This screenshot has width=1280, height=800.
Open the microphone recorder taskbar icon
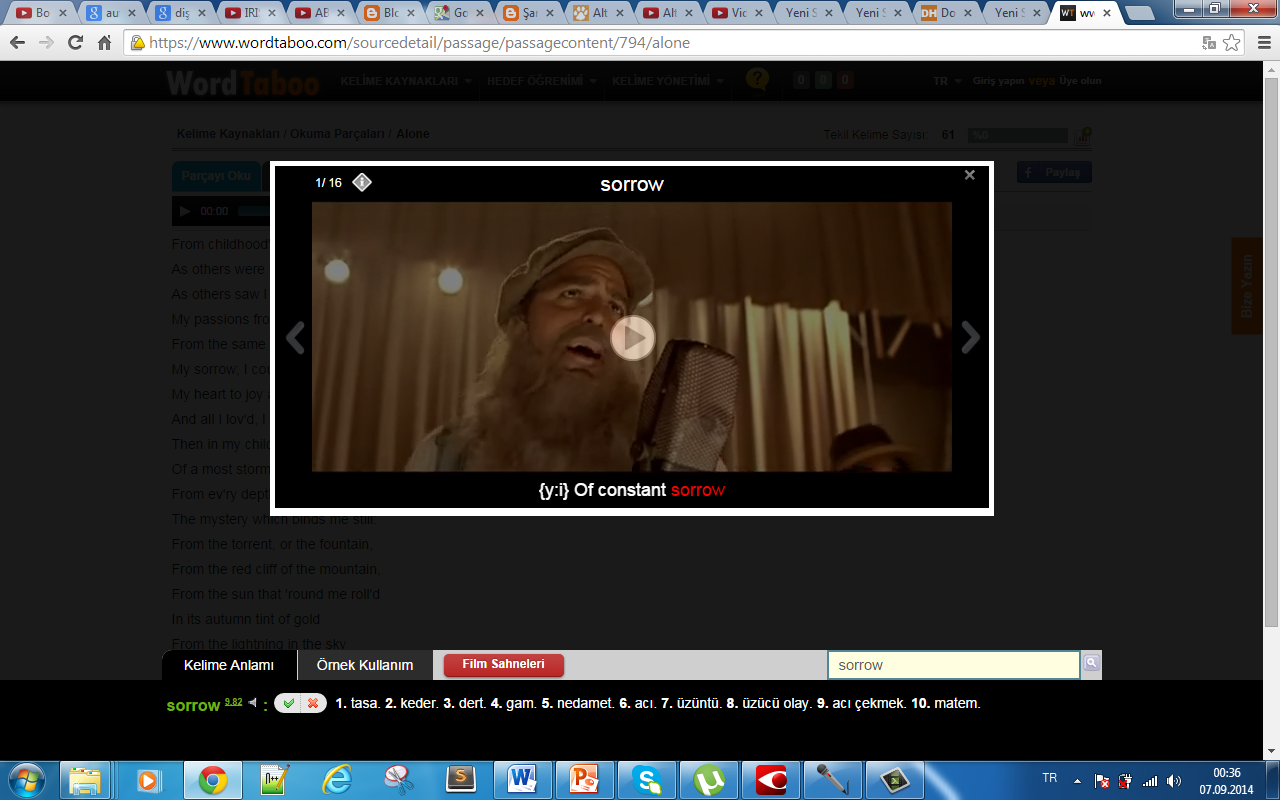click(832, 780)
